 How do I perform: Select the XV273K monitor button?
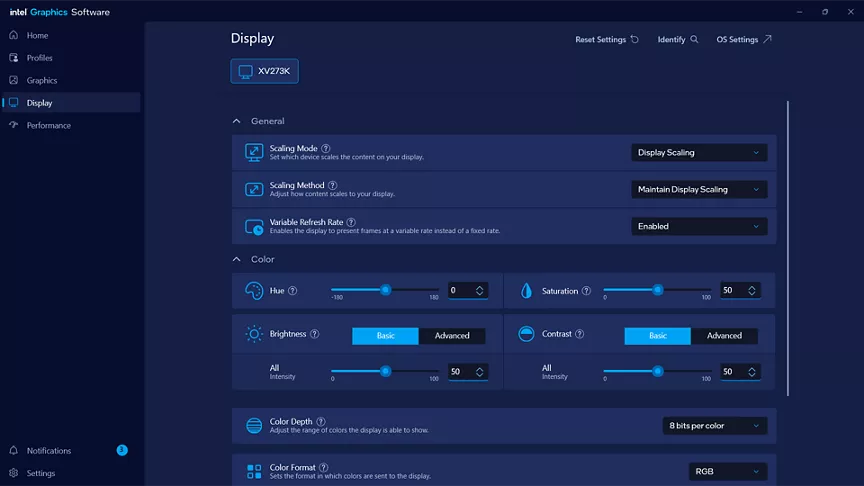tap(265, 71)
